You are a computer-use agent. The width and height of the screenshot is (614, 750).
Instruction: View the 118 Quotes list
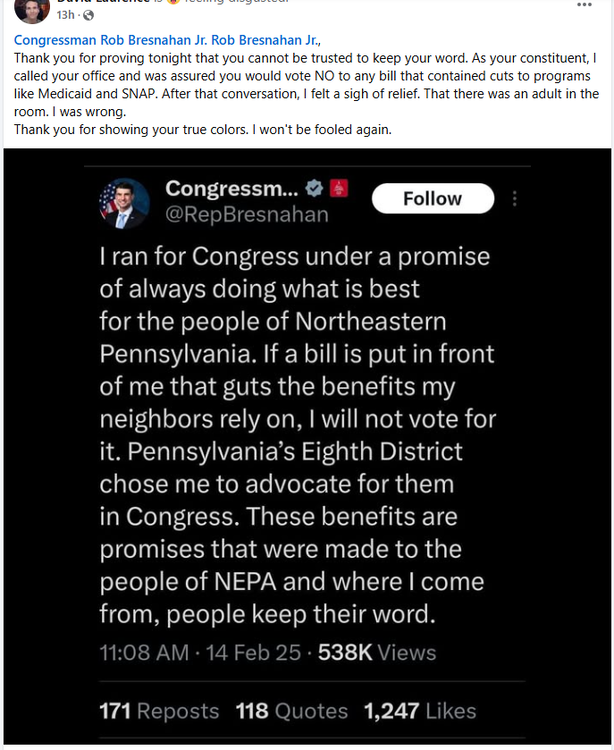[291, 711]
